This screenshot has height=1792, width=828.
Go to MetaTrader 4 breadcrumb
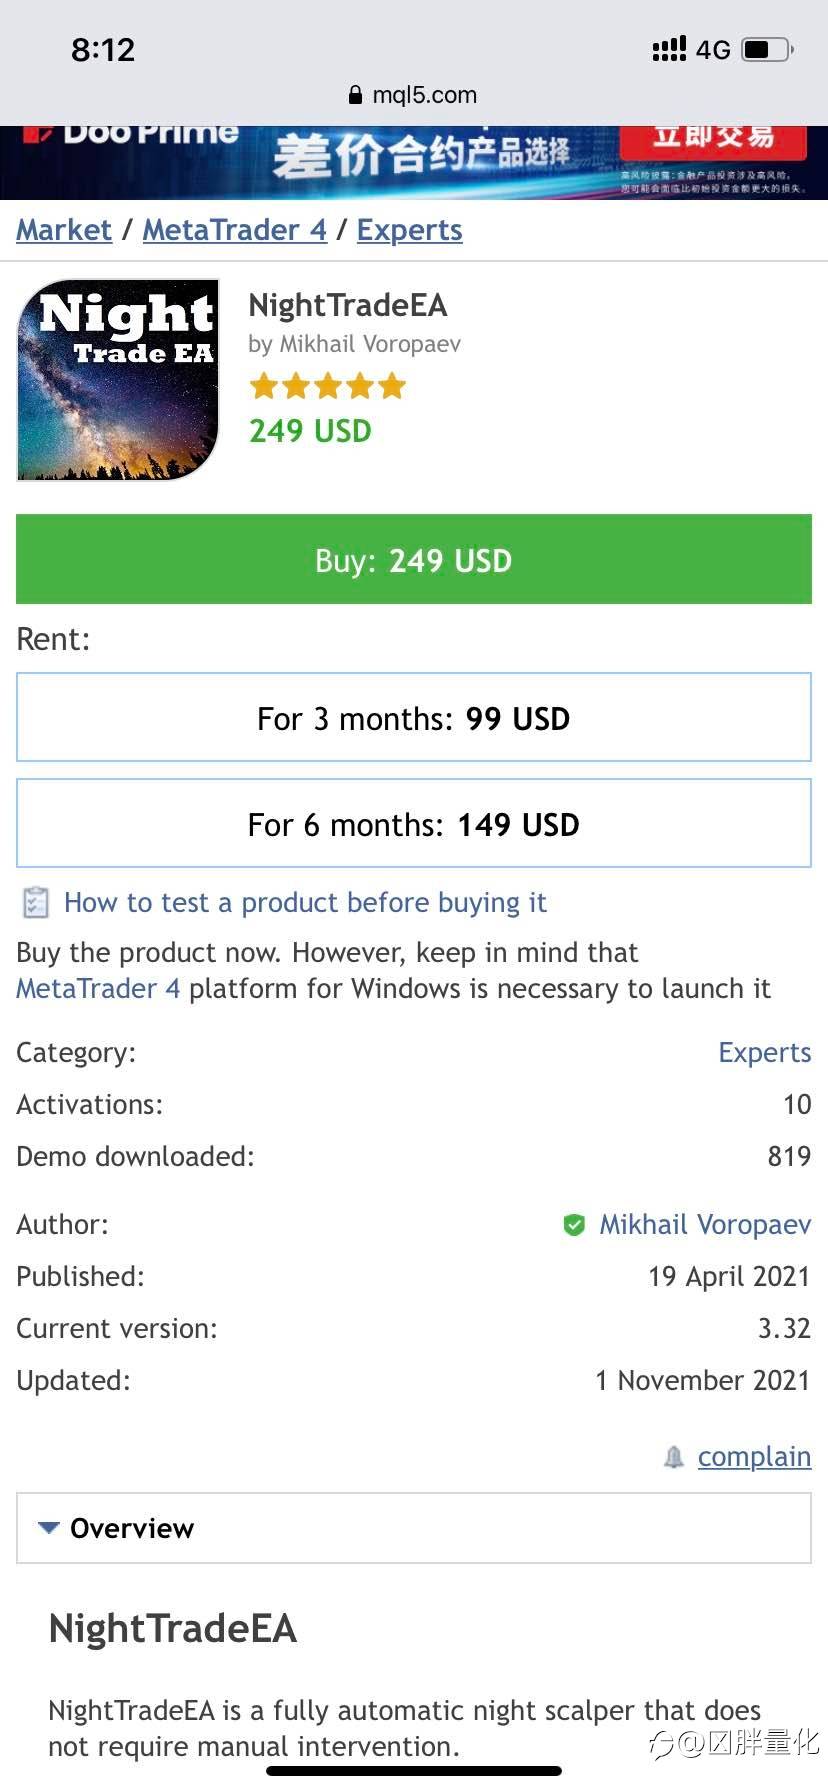(235, 230)
